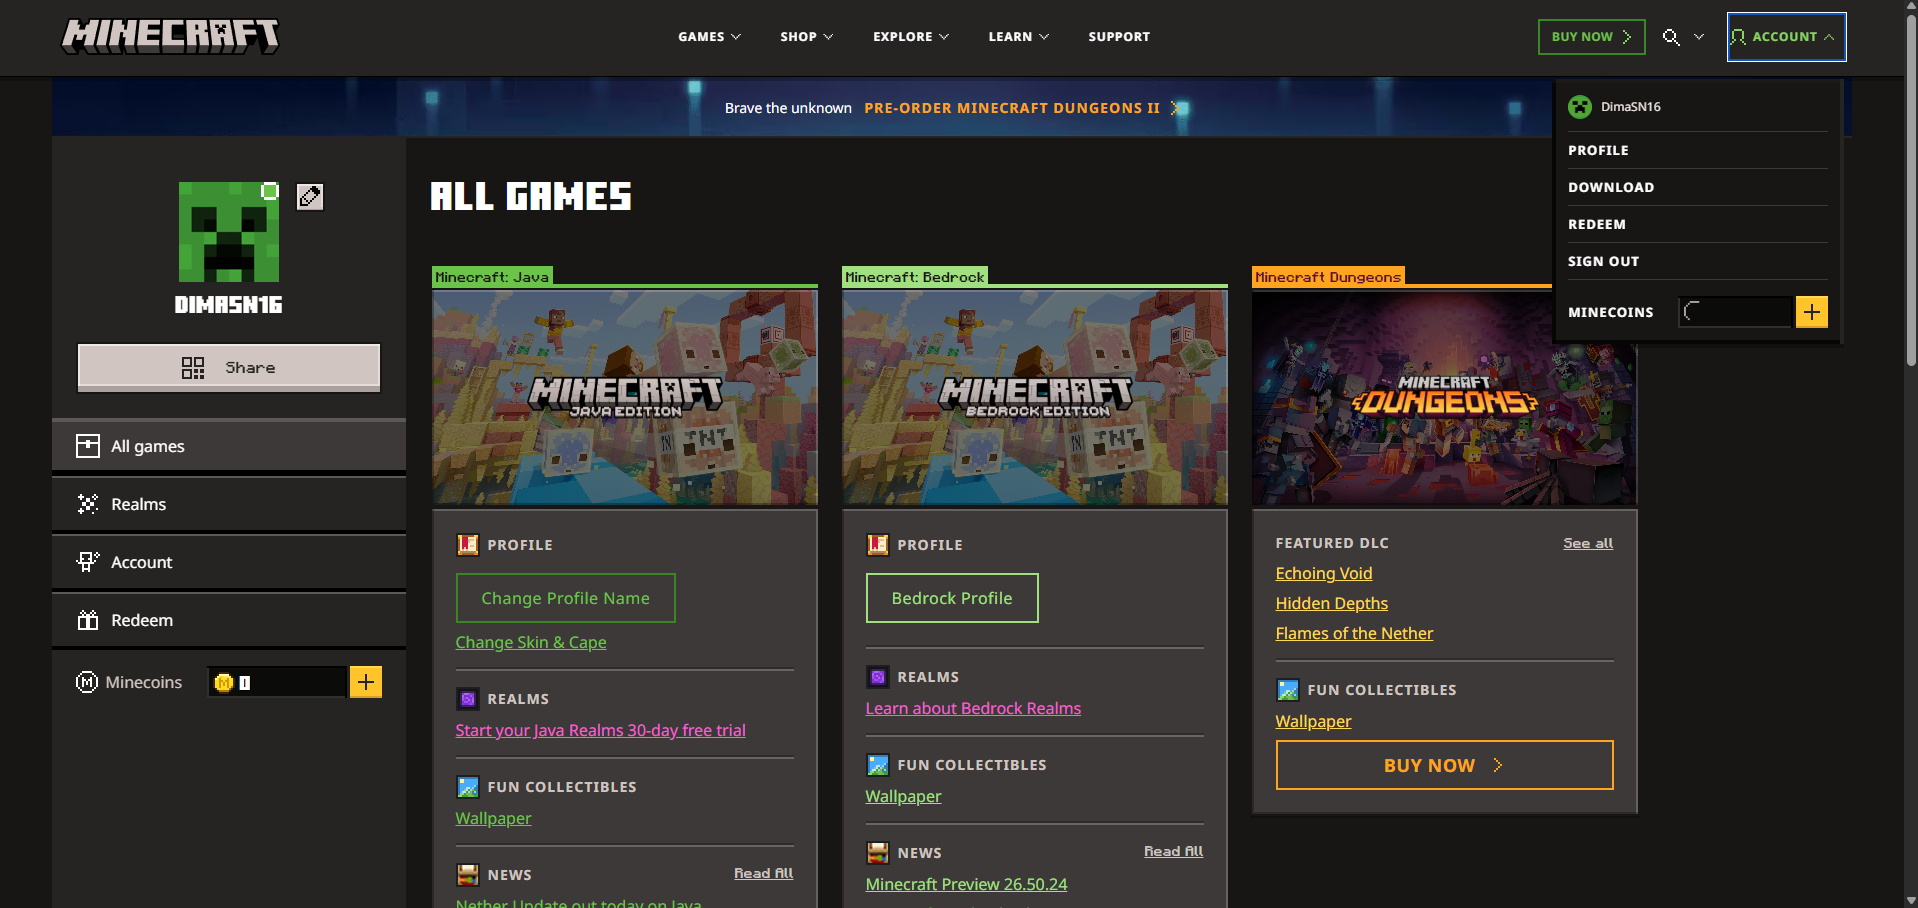Open the Java Wallpaper link
This screenshot has height=908, width=1918.
494,818
